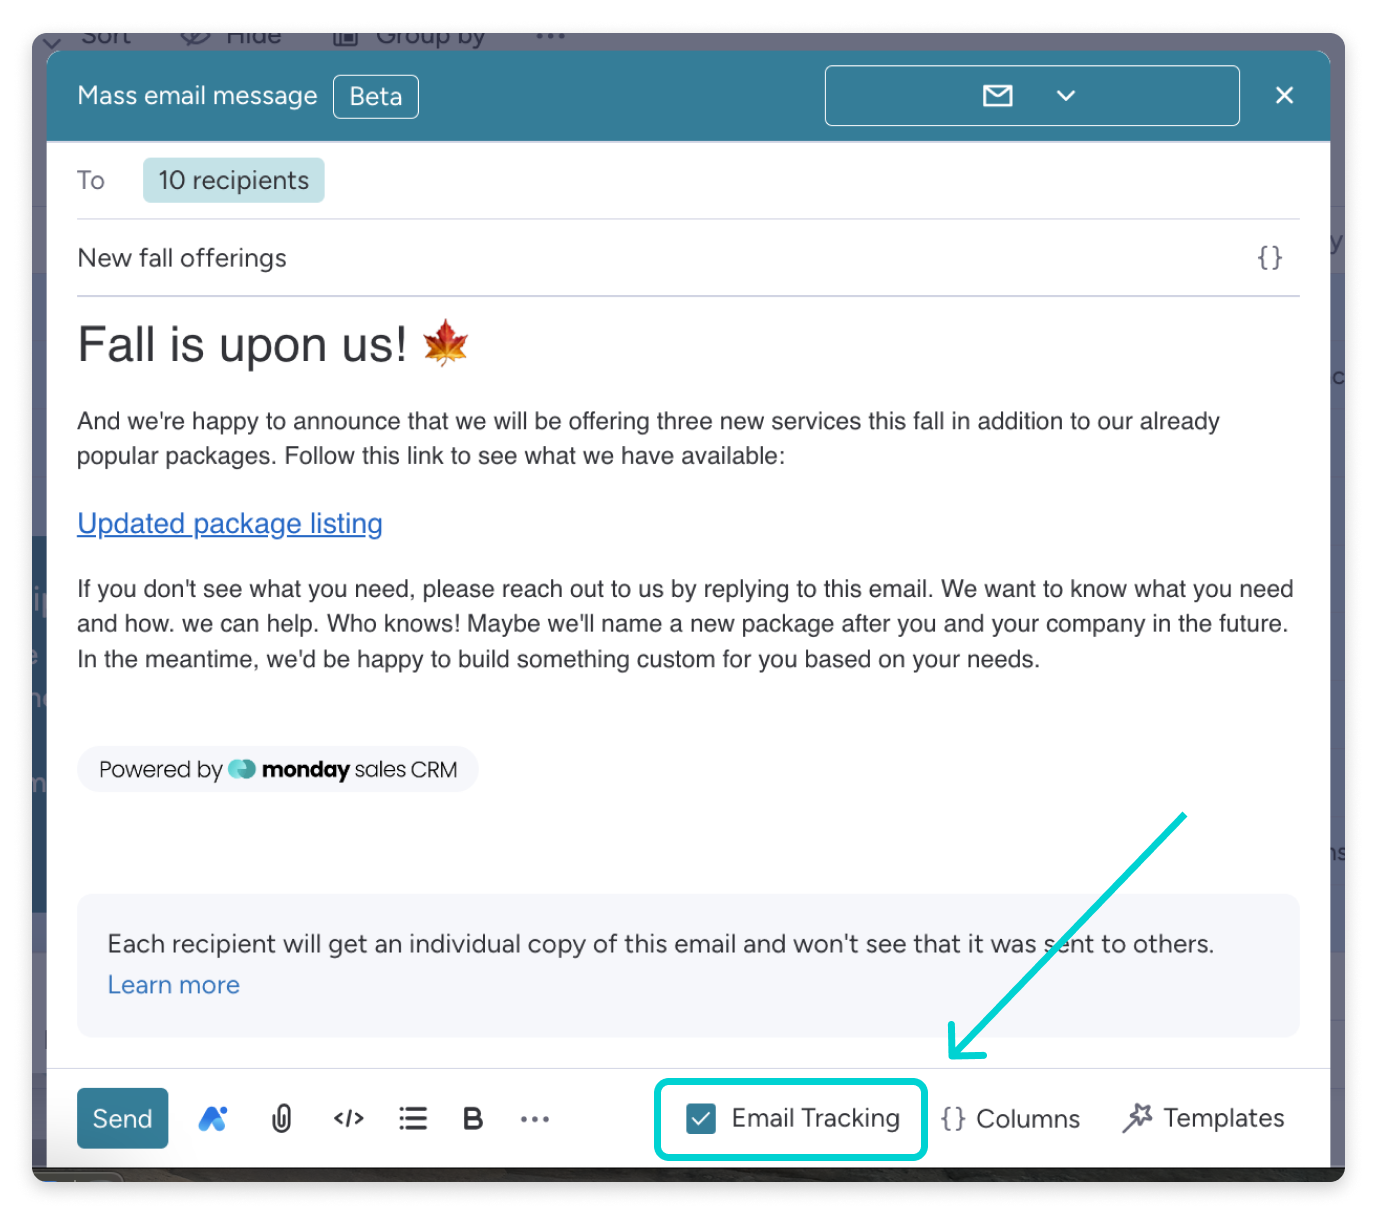
Task: Click the envelope icon in header
Action: point(998,96)
